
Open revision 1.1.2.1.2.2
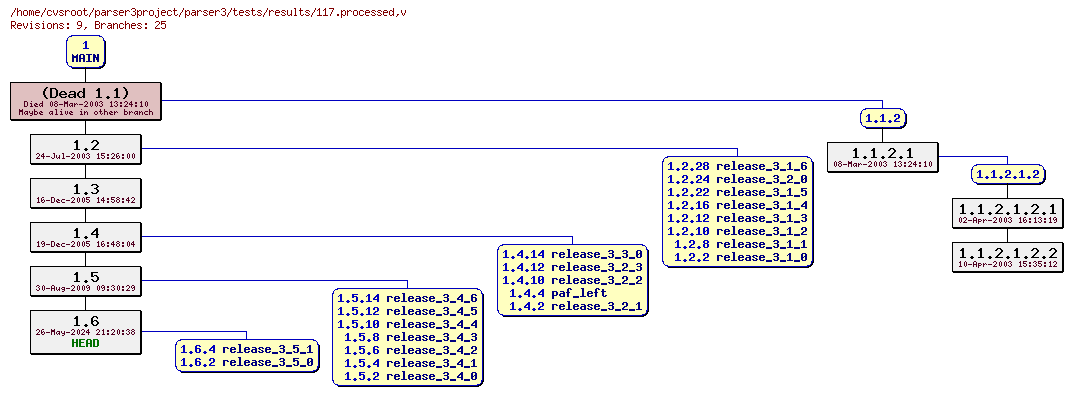(x=1008, y=257)
